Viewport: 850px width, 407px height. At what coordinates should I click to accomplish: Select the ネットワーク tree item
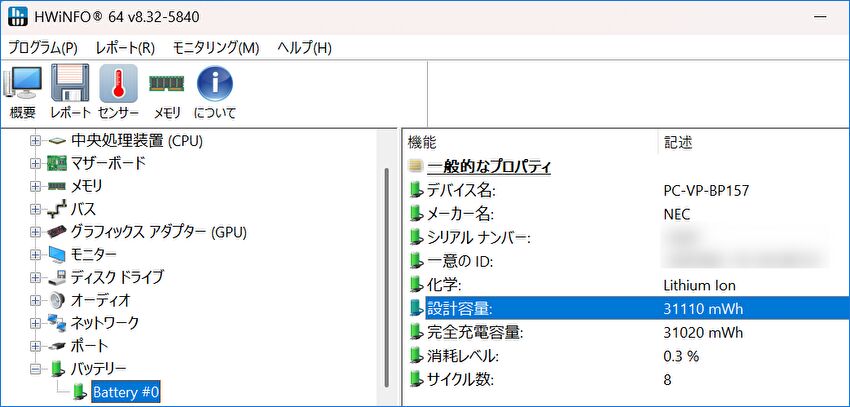(105, 323)
